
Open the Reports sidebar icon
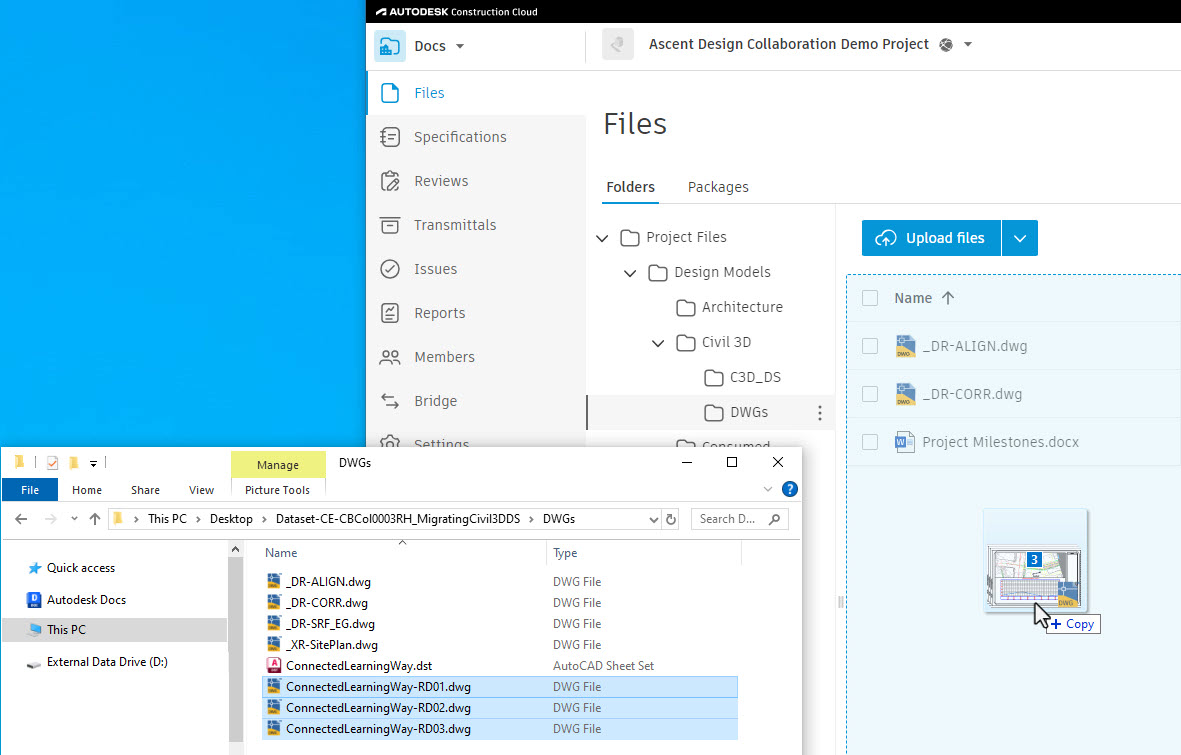pos(390,313)
